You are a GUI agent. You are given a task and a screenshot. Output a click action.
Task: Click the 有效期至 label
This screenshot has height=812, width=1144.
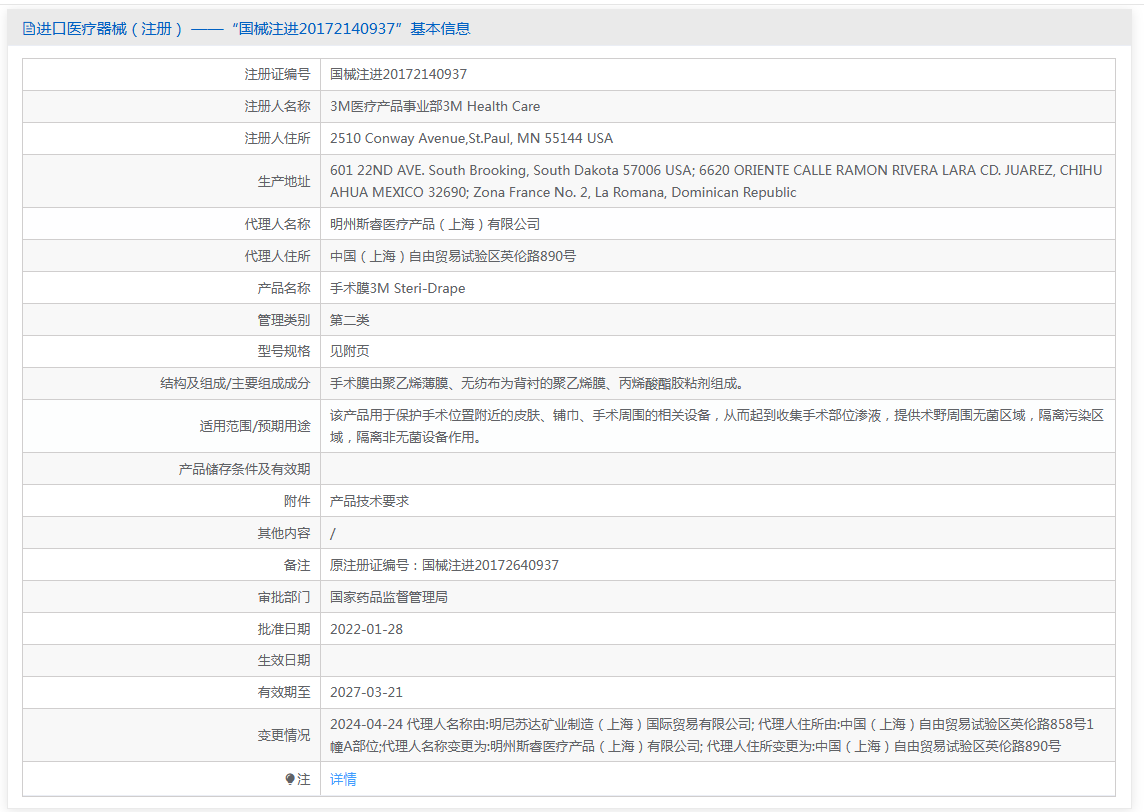click(284, 692)
